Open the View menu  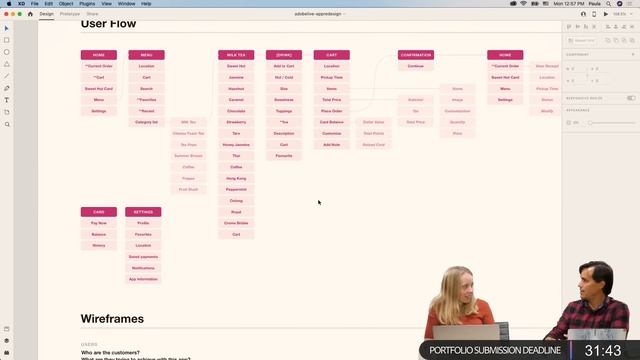point(107,4)
